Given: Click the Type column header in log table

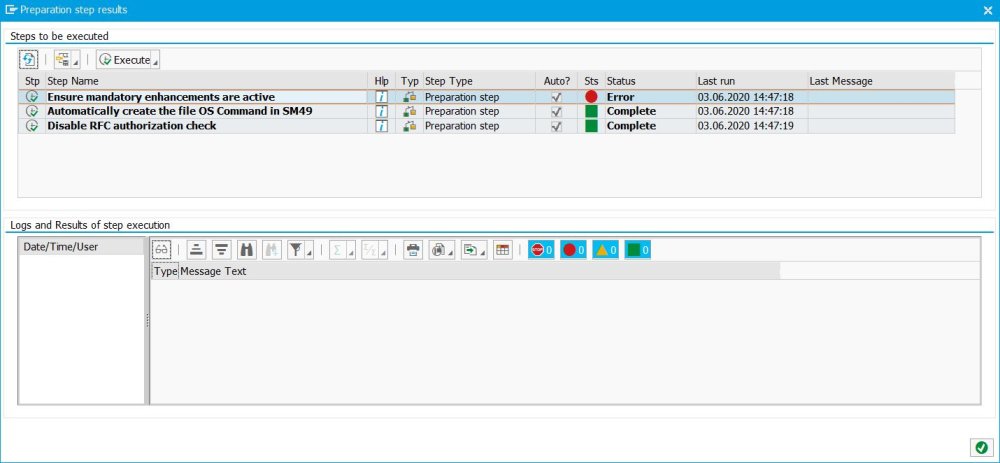Looking at the screenshot, I should (x=165, y=271).
